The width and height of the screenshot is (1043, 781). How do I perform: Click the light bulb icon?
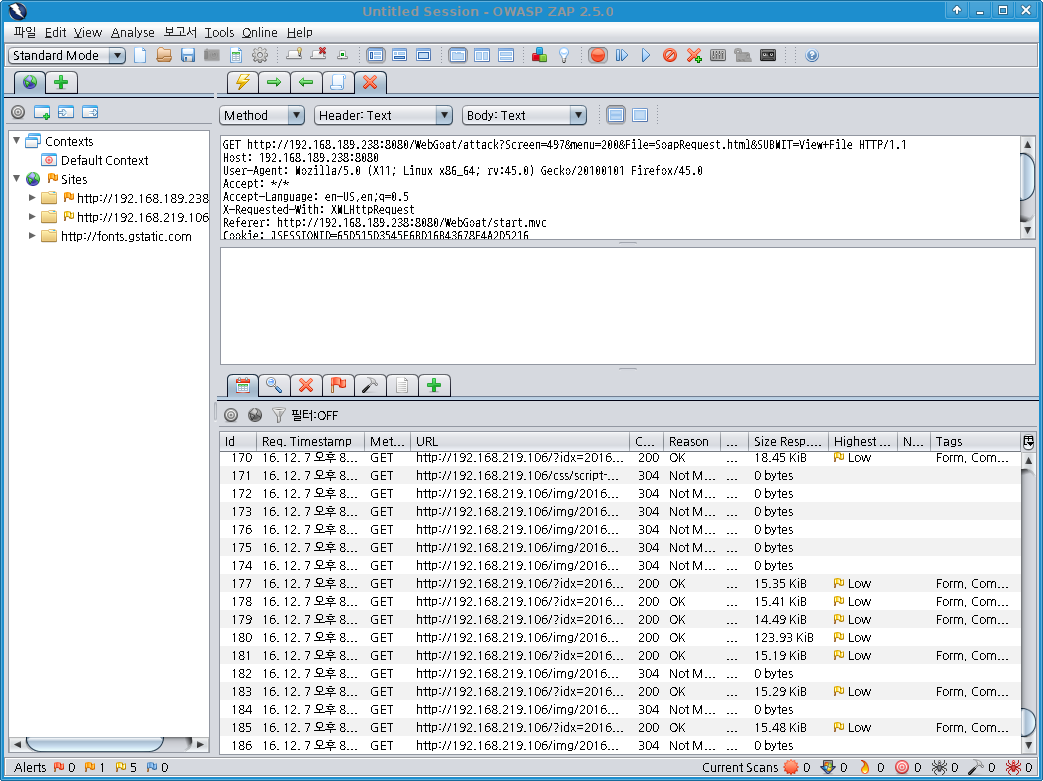click(564, 55)
